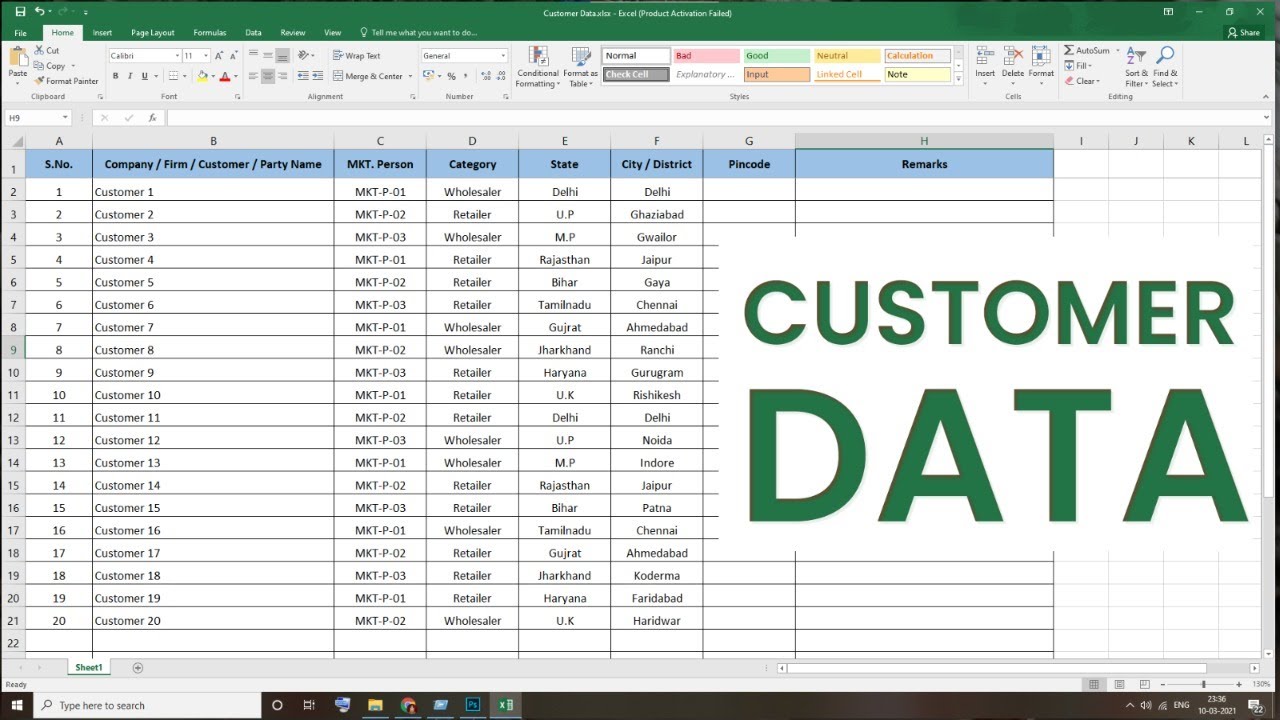
Task: Open the Borders dropdown arrow
Action: 186,76
